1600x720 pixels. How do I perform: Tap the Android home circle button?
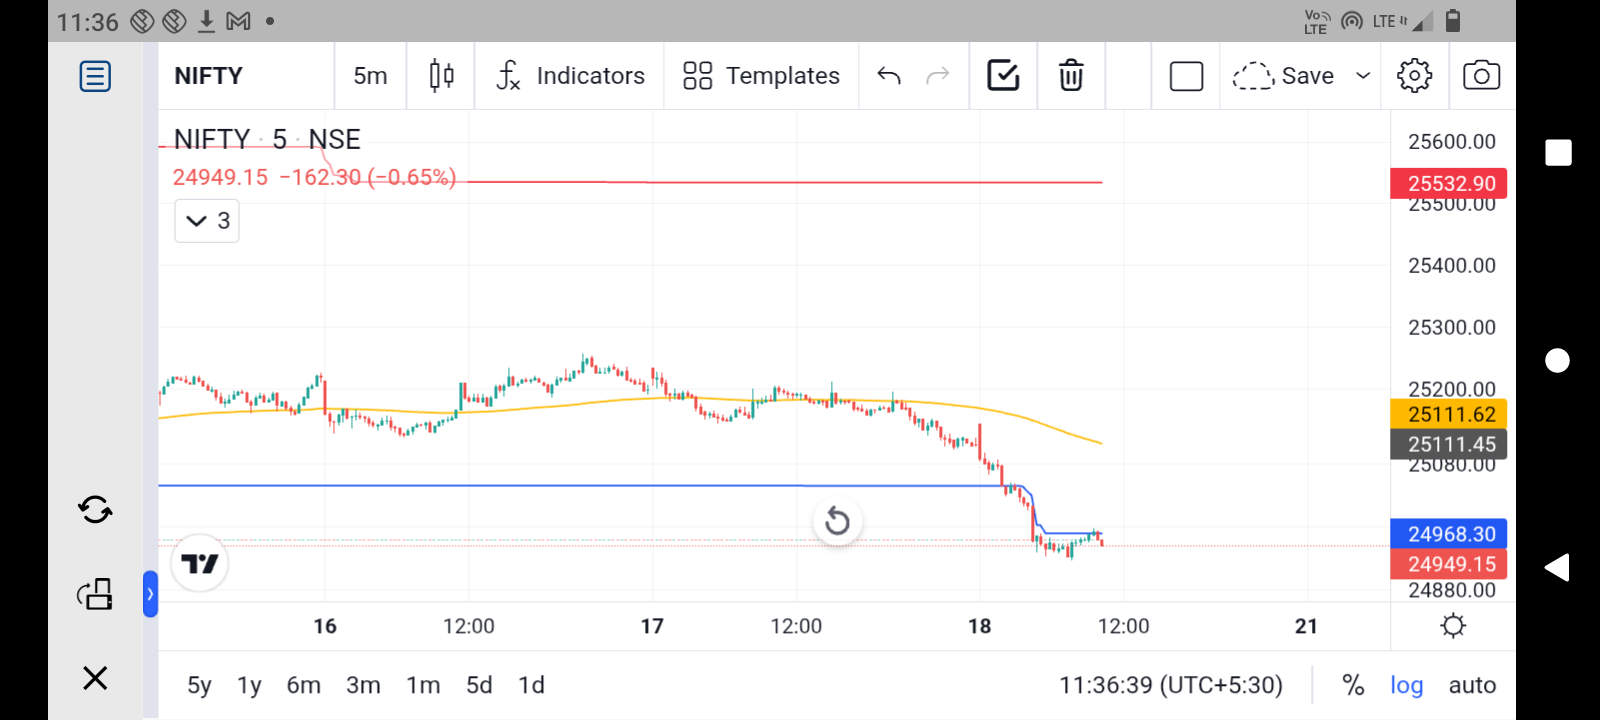click(1558, 360)
